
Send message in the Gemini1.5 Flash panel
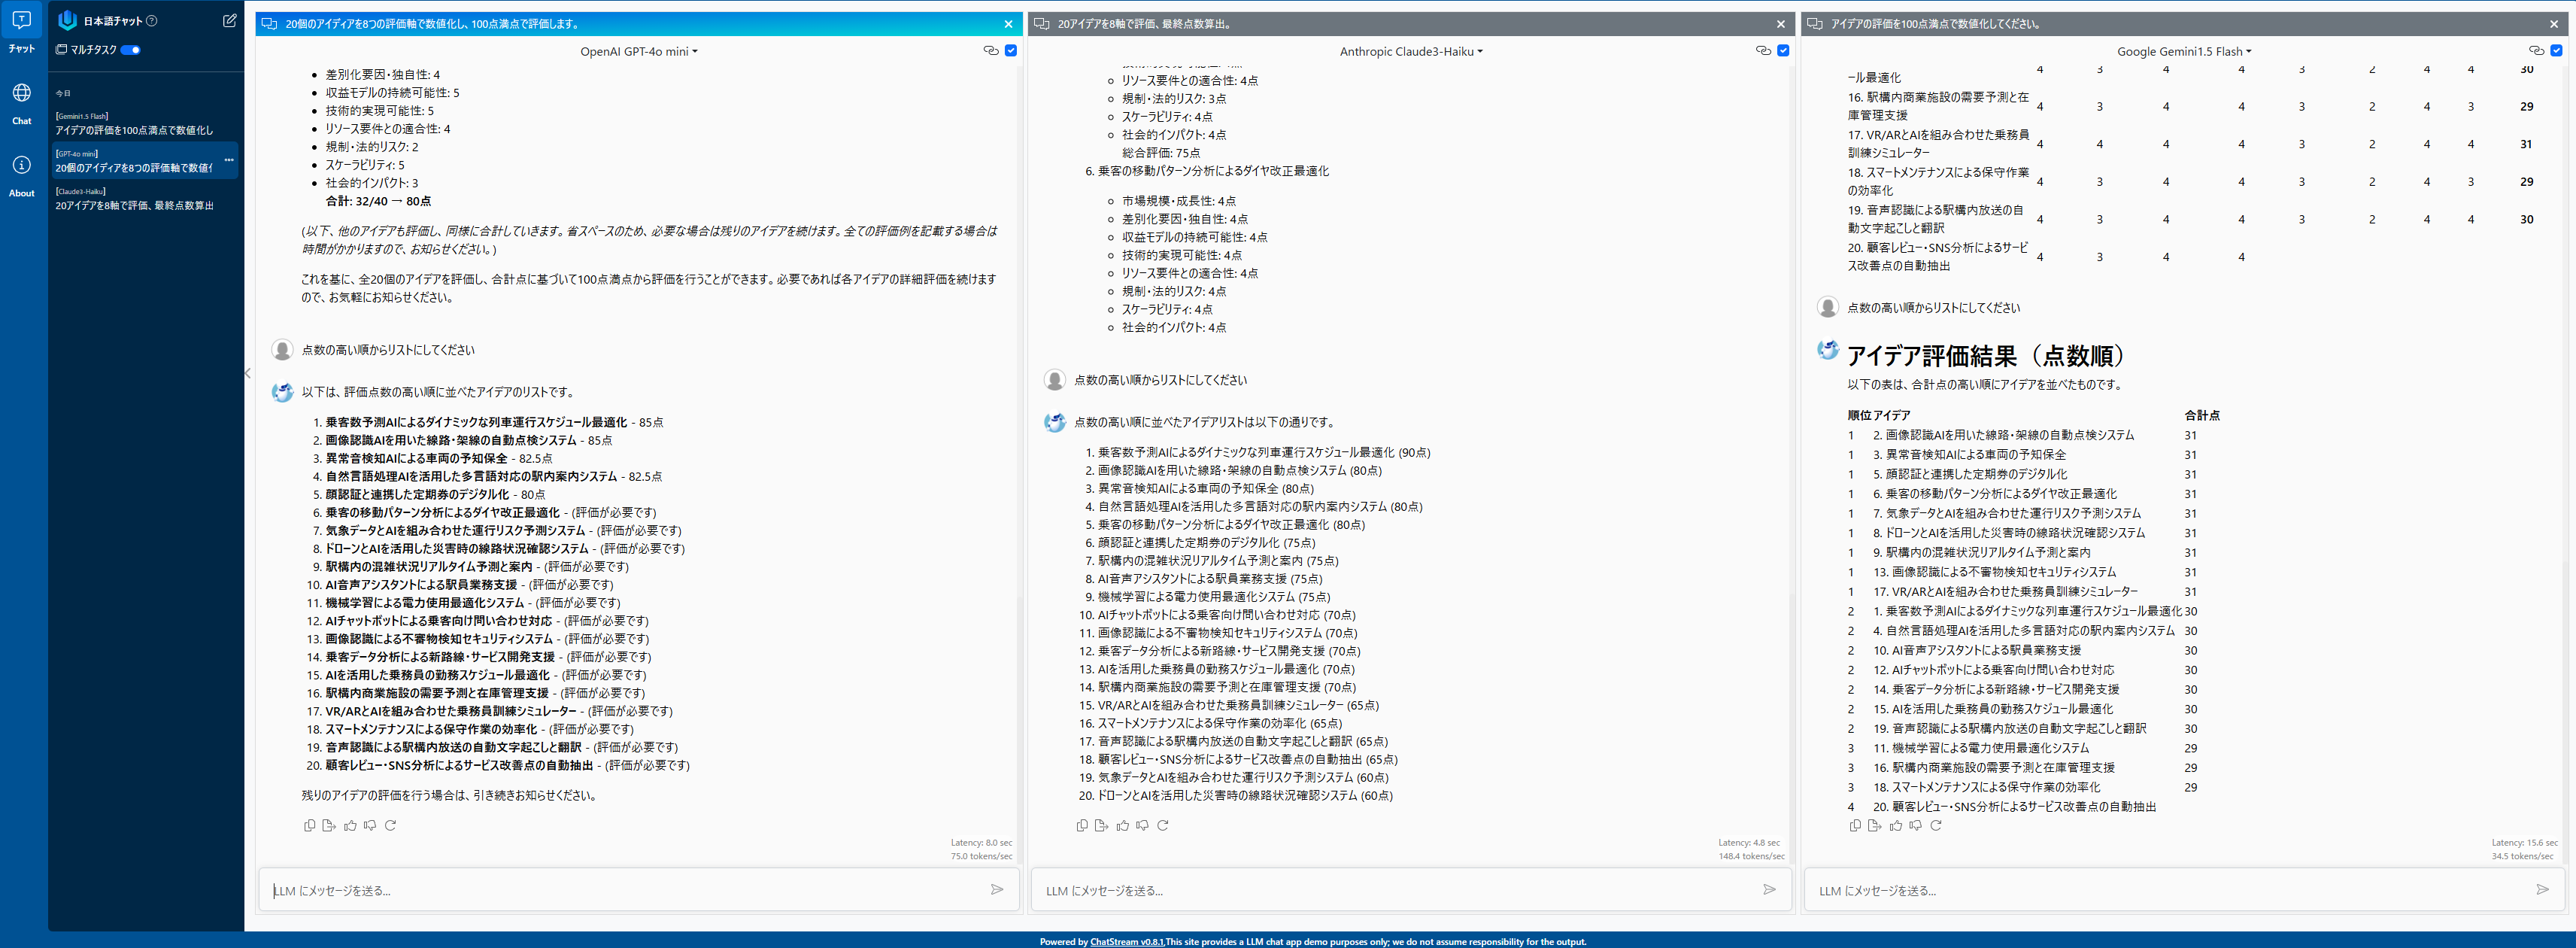[2542, 890]
